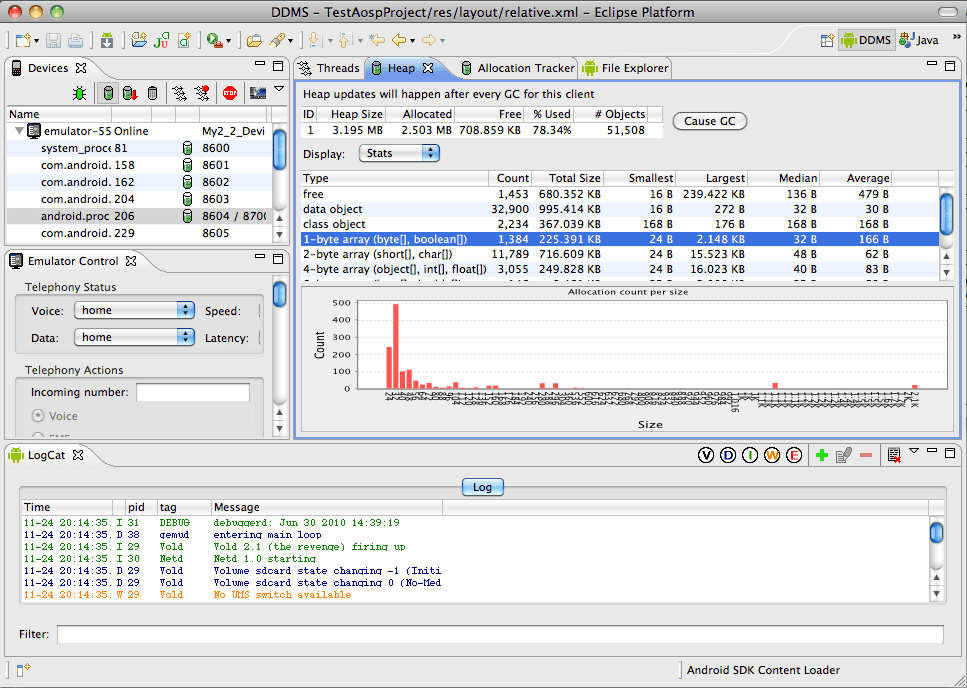967x688 pixels.
Task: Click the LogCat Filter input field
Action: coord(500,634)
